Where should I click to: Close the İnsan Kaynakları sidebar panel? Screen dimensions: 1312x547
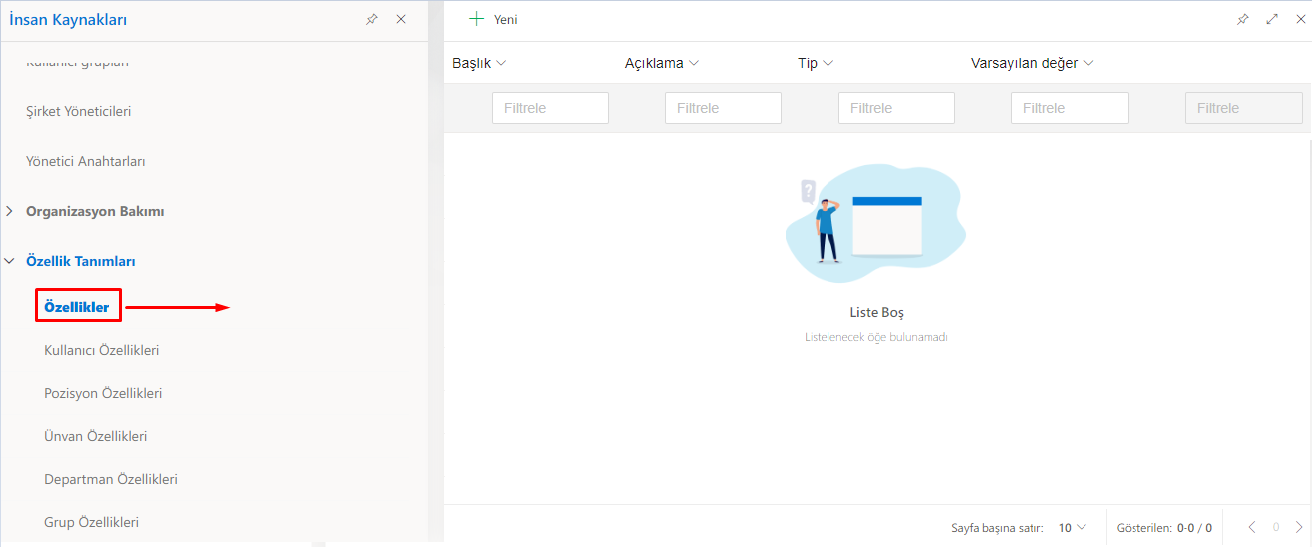coord(401,19)
